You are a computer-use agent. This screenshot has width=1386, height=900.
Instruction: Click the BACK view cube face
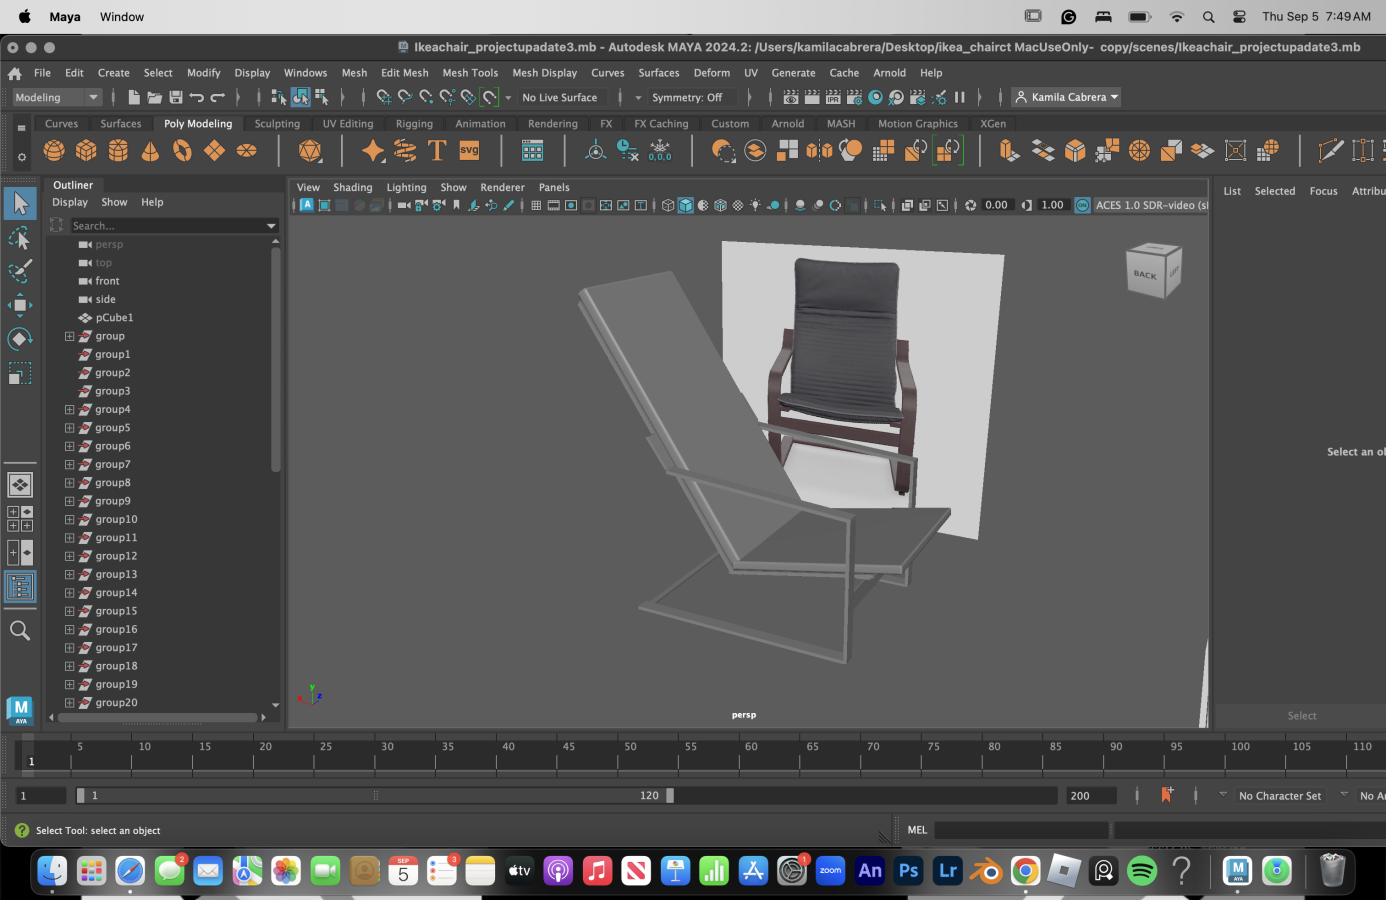tap(1145, 275)
